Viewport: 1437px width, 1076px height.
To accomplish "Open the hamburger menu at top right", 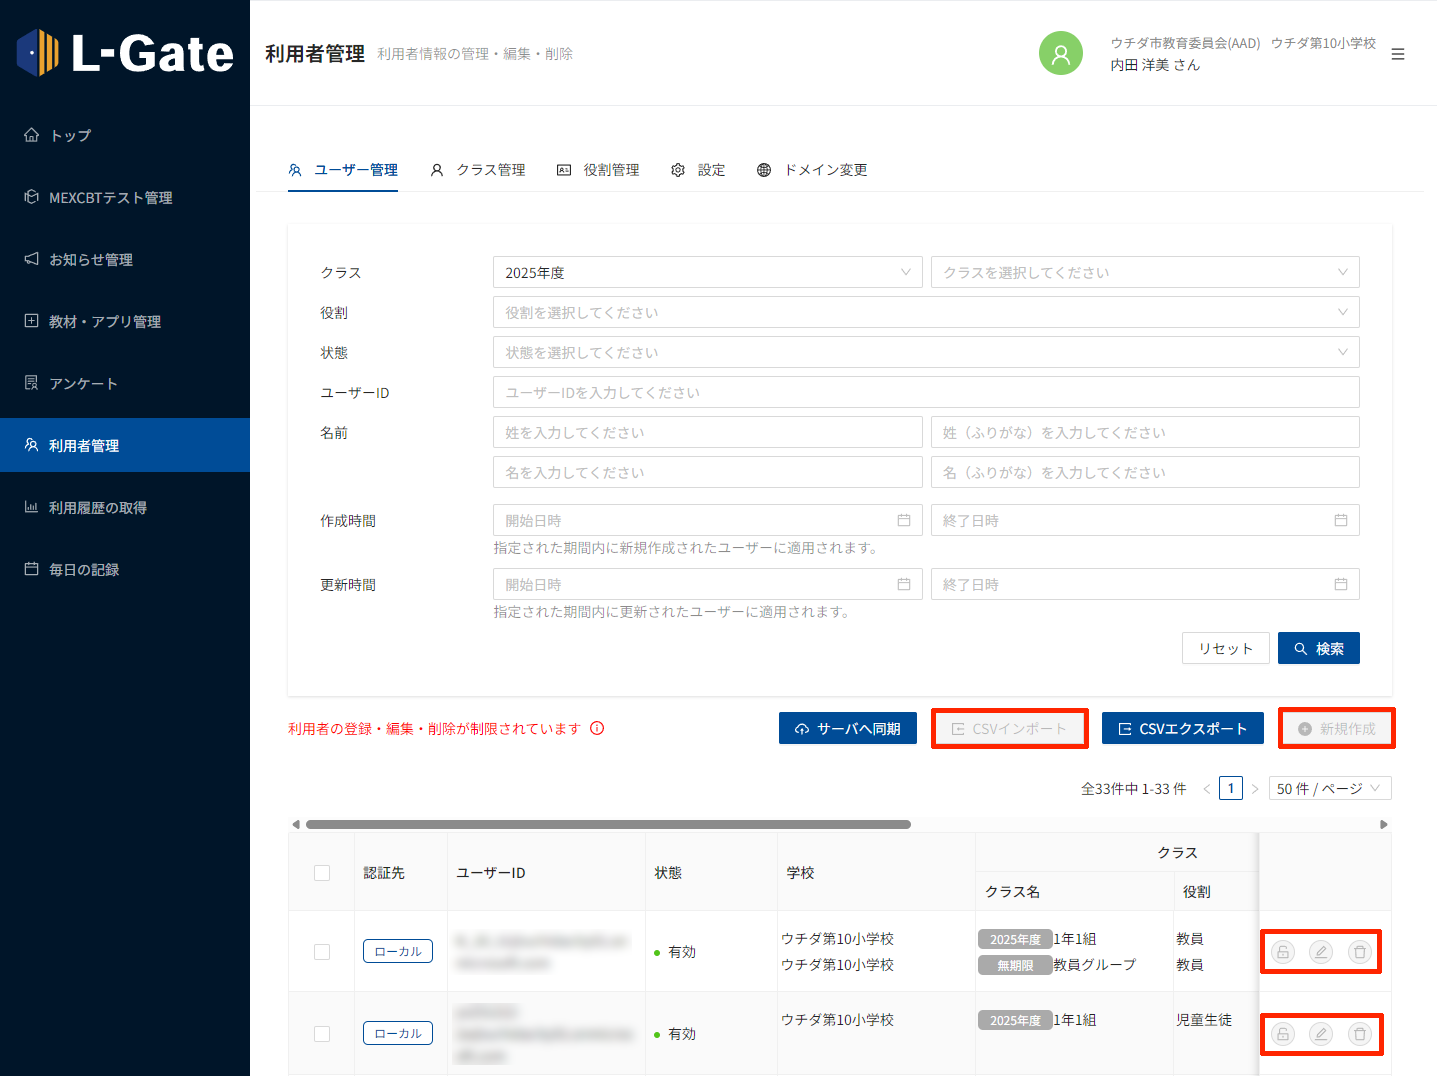I will pos(1397,54).
